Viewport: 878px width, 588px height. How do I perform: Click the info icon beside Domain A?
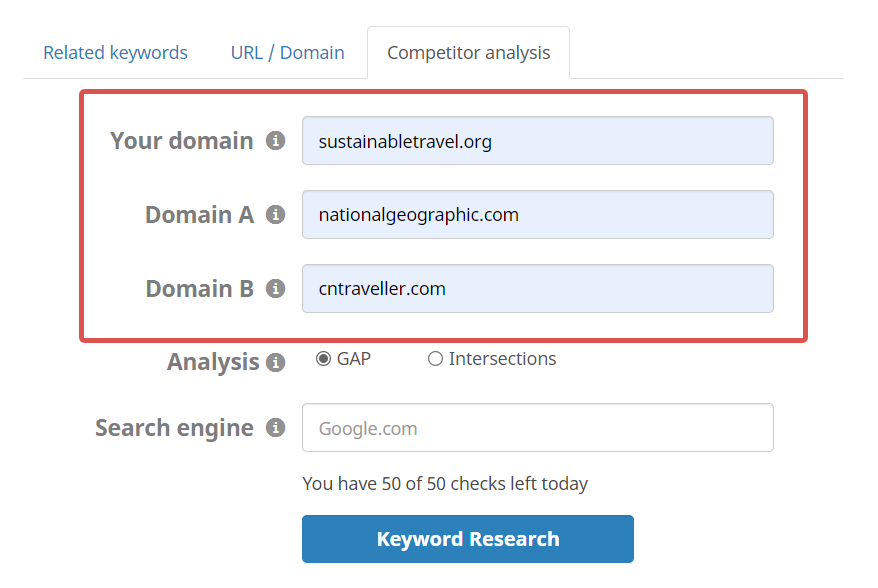pyautogui.click(x=275, y=214)
